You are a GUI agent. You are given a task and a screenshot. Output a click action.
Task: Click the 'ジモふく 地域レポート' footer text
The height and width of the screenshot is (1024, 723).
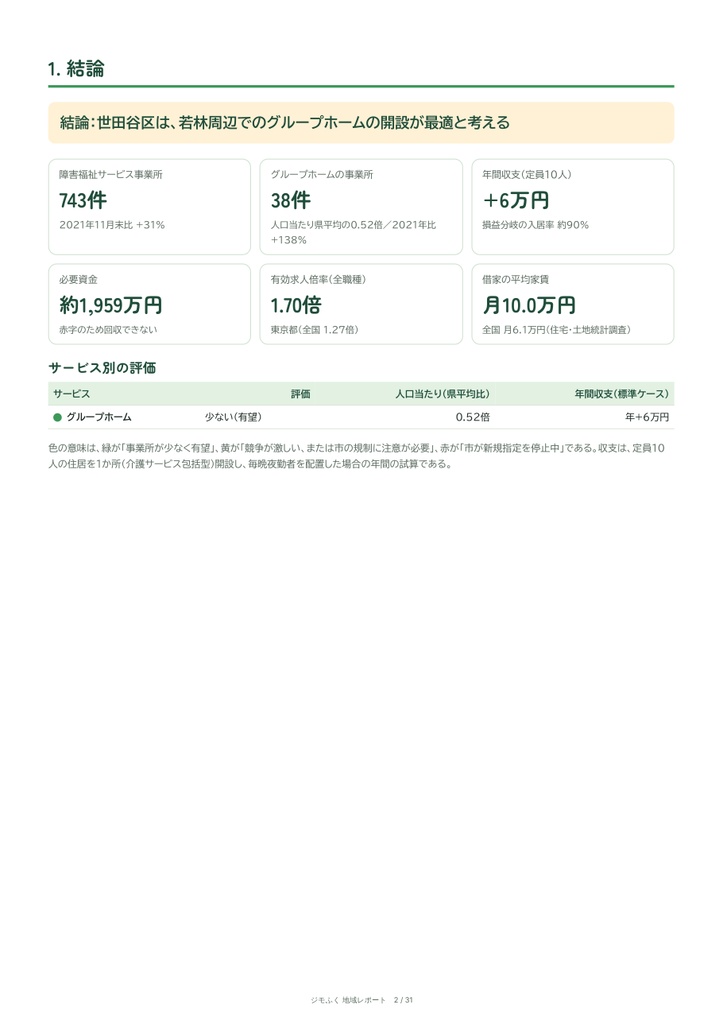348,1000
